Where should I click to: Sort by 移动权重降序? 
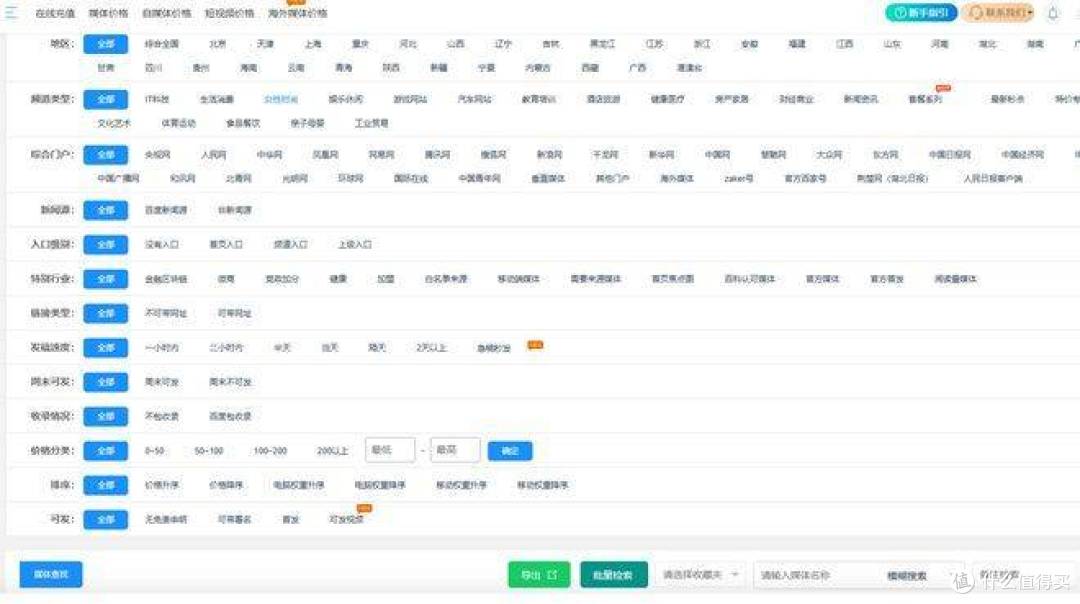tap(543, 486)
